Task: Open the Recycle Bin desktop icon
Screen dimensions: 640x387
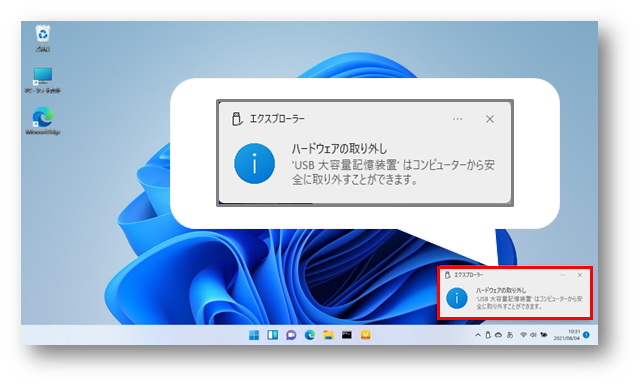Action: [x=43, y=38]
